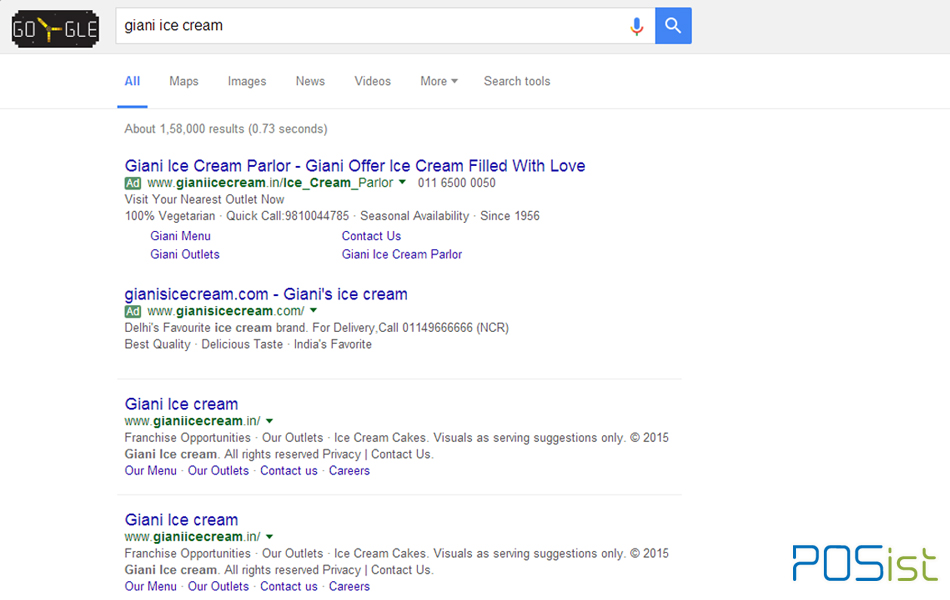Click the '100% Vegetarian · Quick Call' ad line
This screenshot has height=600, width=950.
tap(332, 215)
